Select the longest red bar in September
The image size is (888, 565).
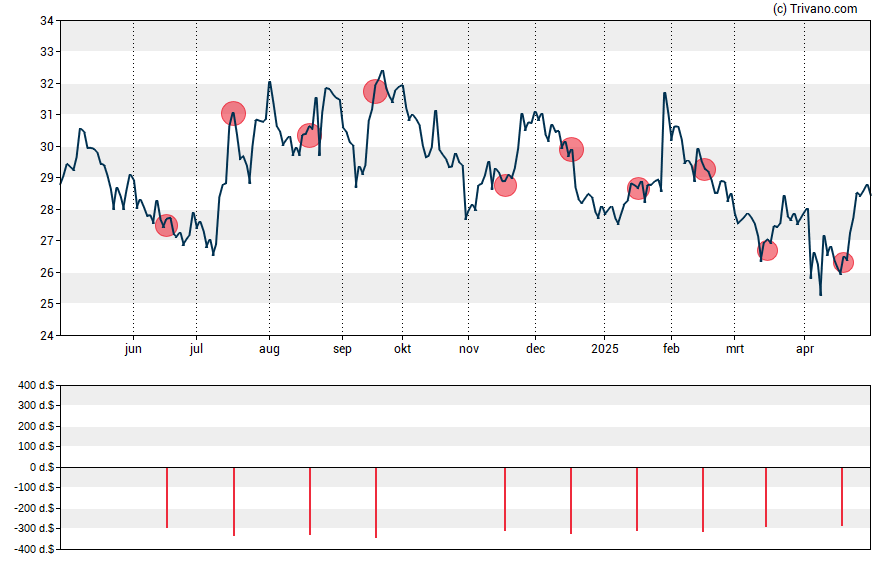pos(376,503)
